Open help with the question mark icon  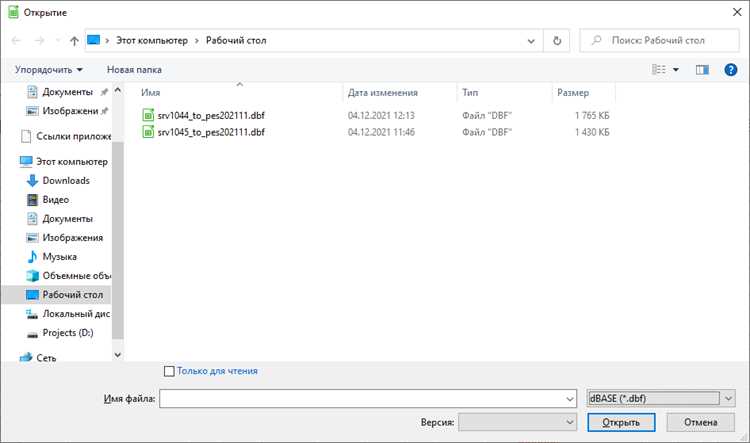click(730, 70)
